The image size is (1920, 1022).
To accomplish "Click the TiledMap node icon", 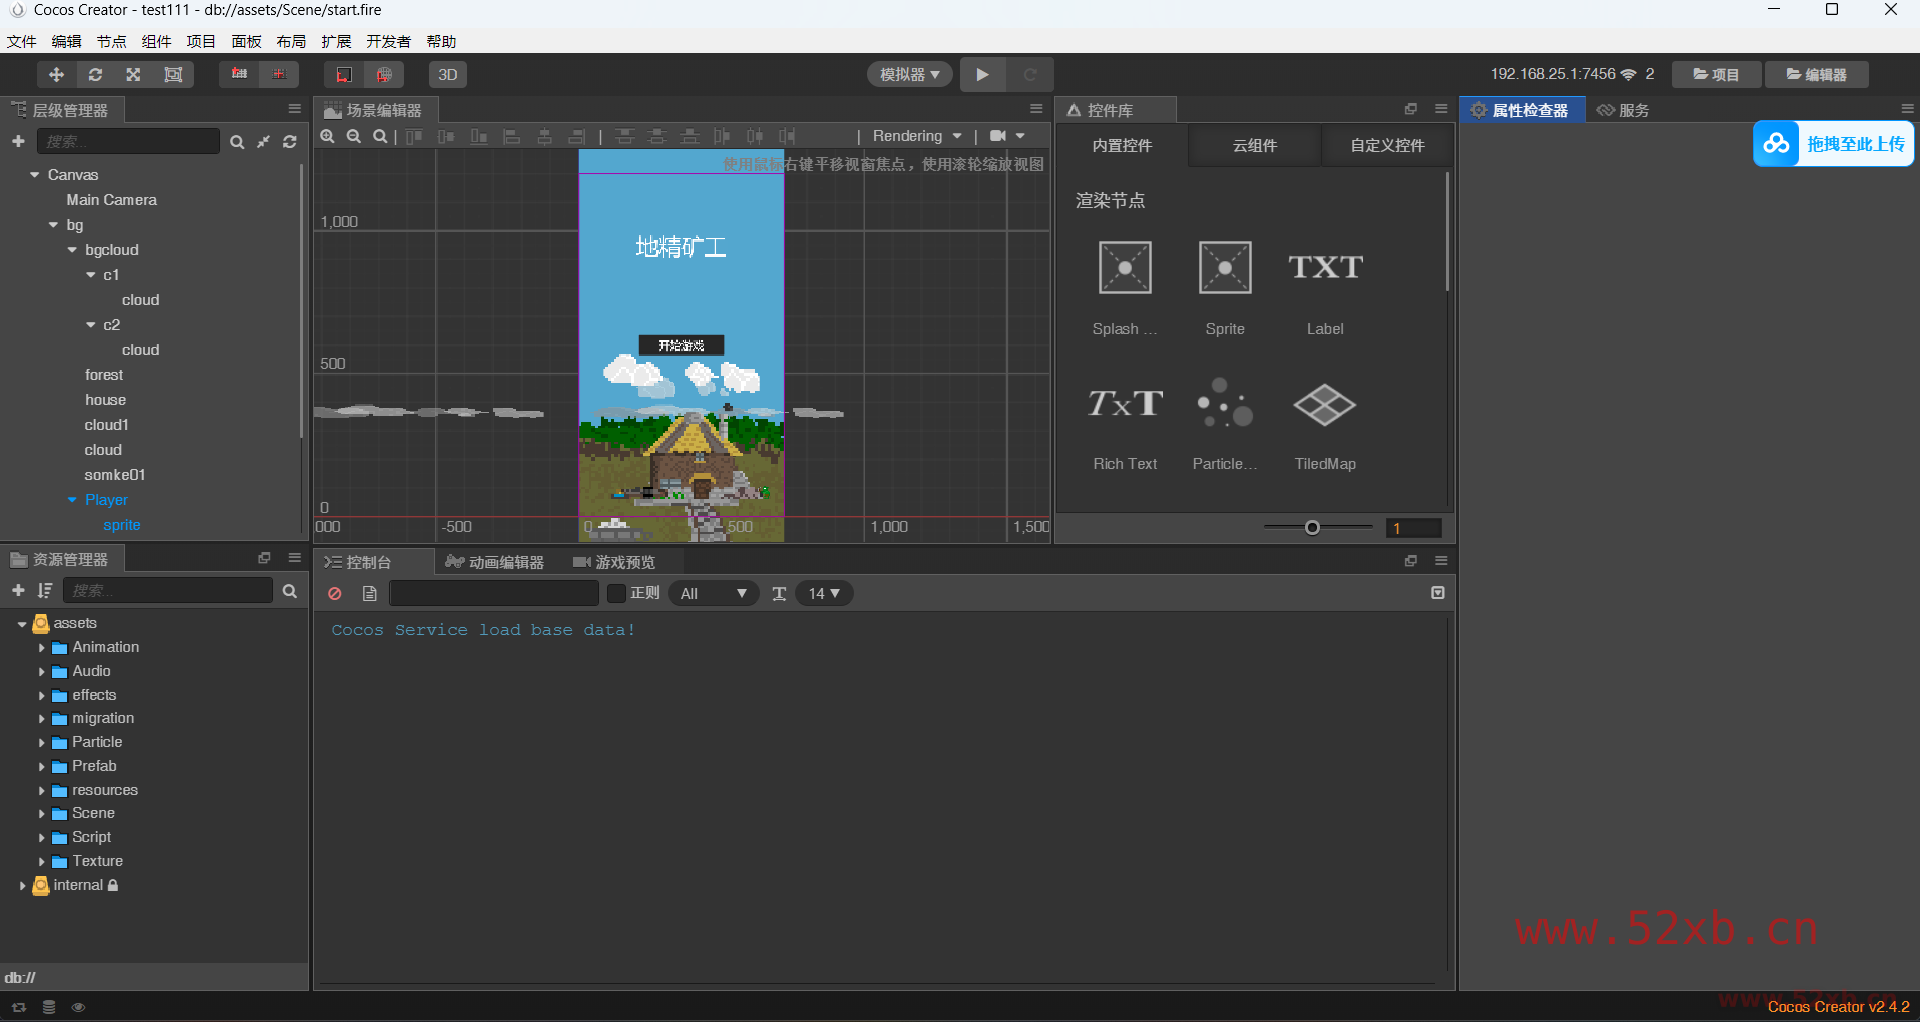I will 1324,405.
